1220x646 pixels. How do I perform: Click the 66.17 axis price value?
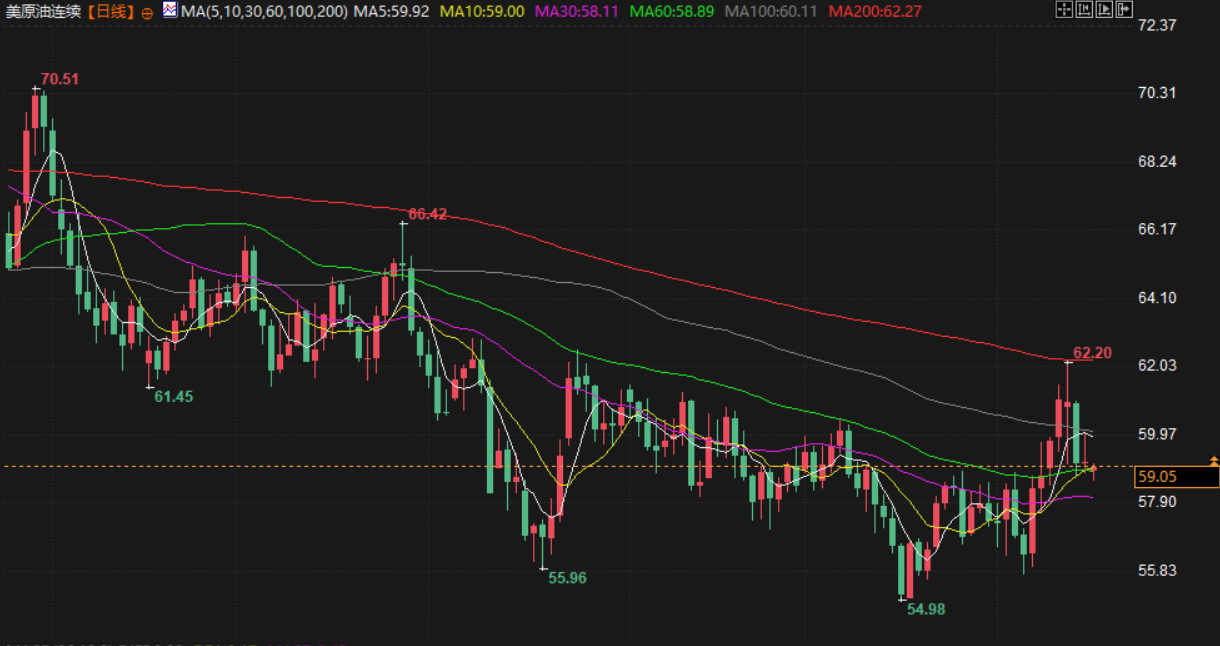click(1156, 229)
